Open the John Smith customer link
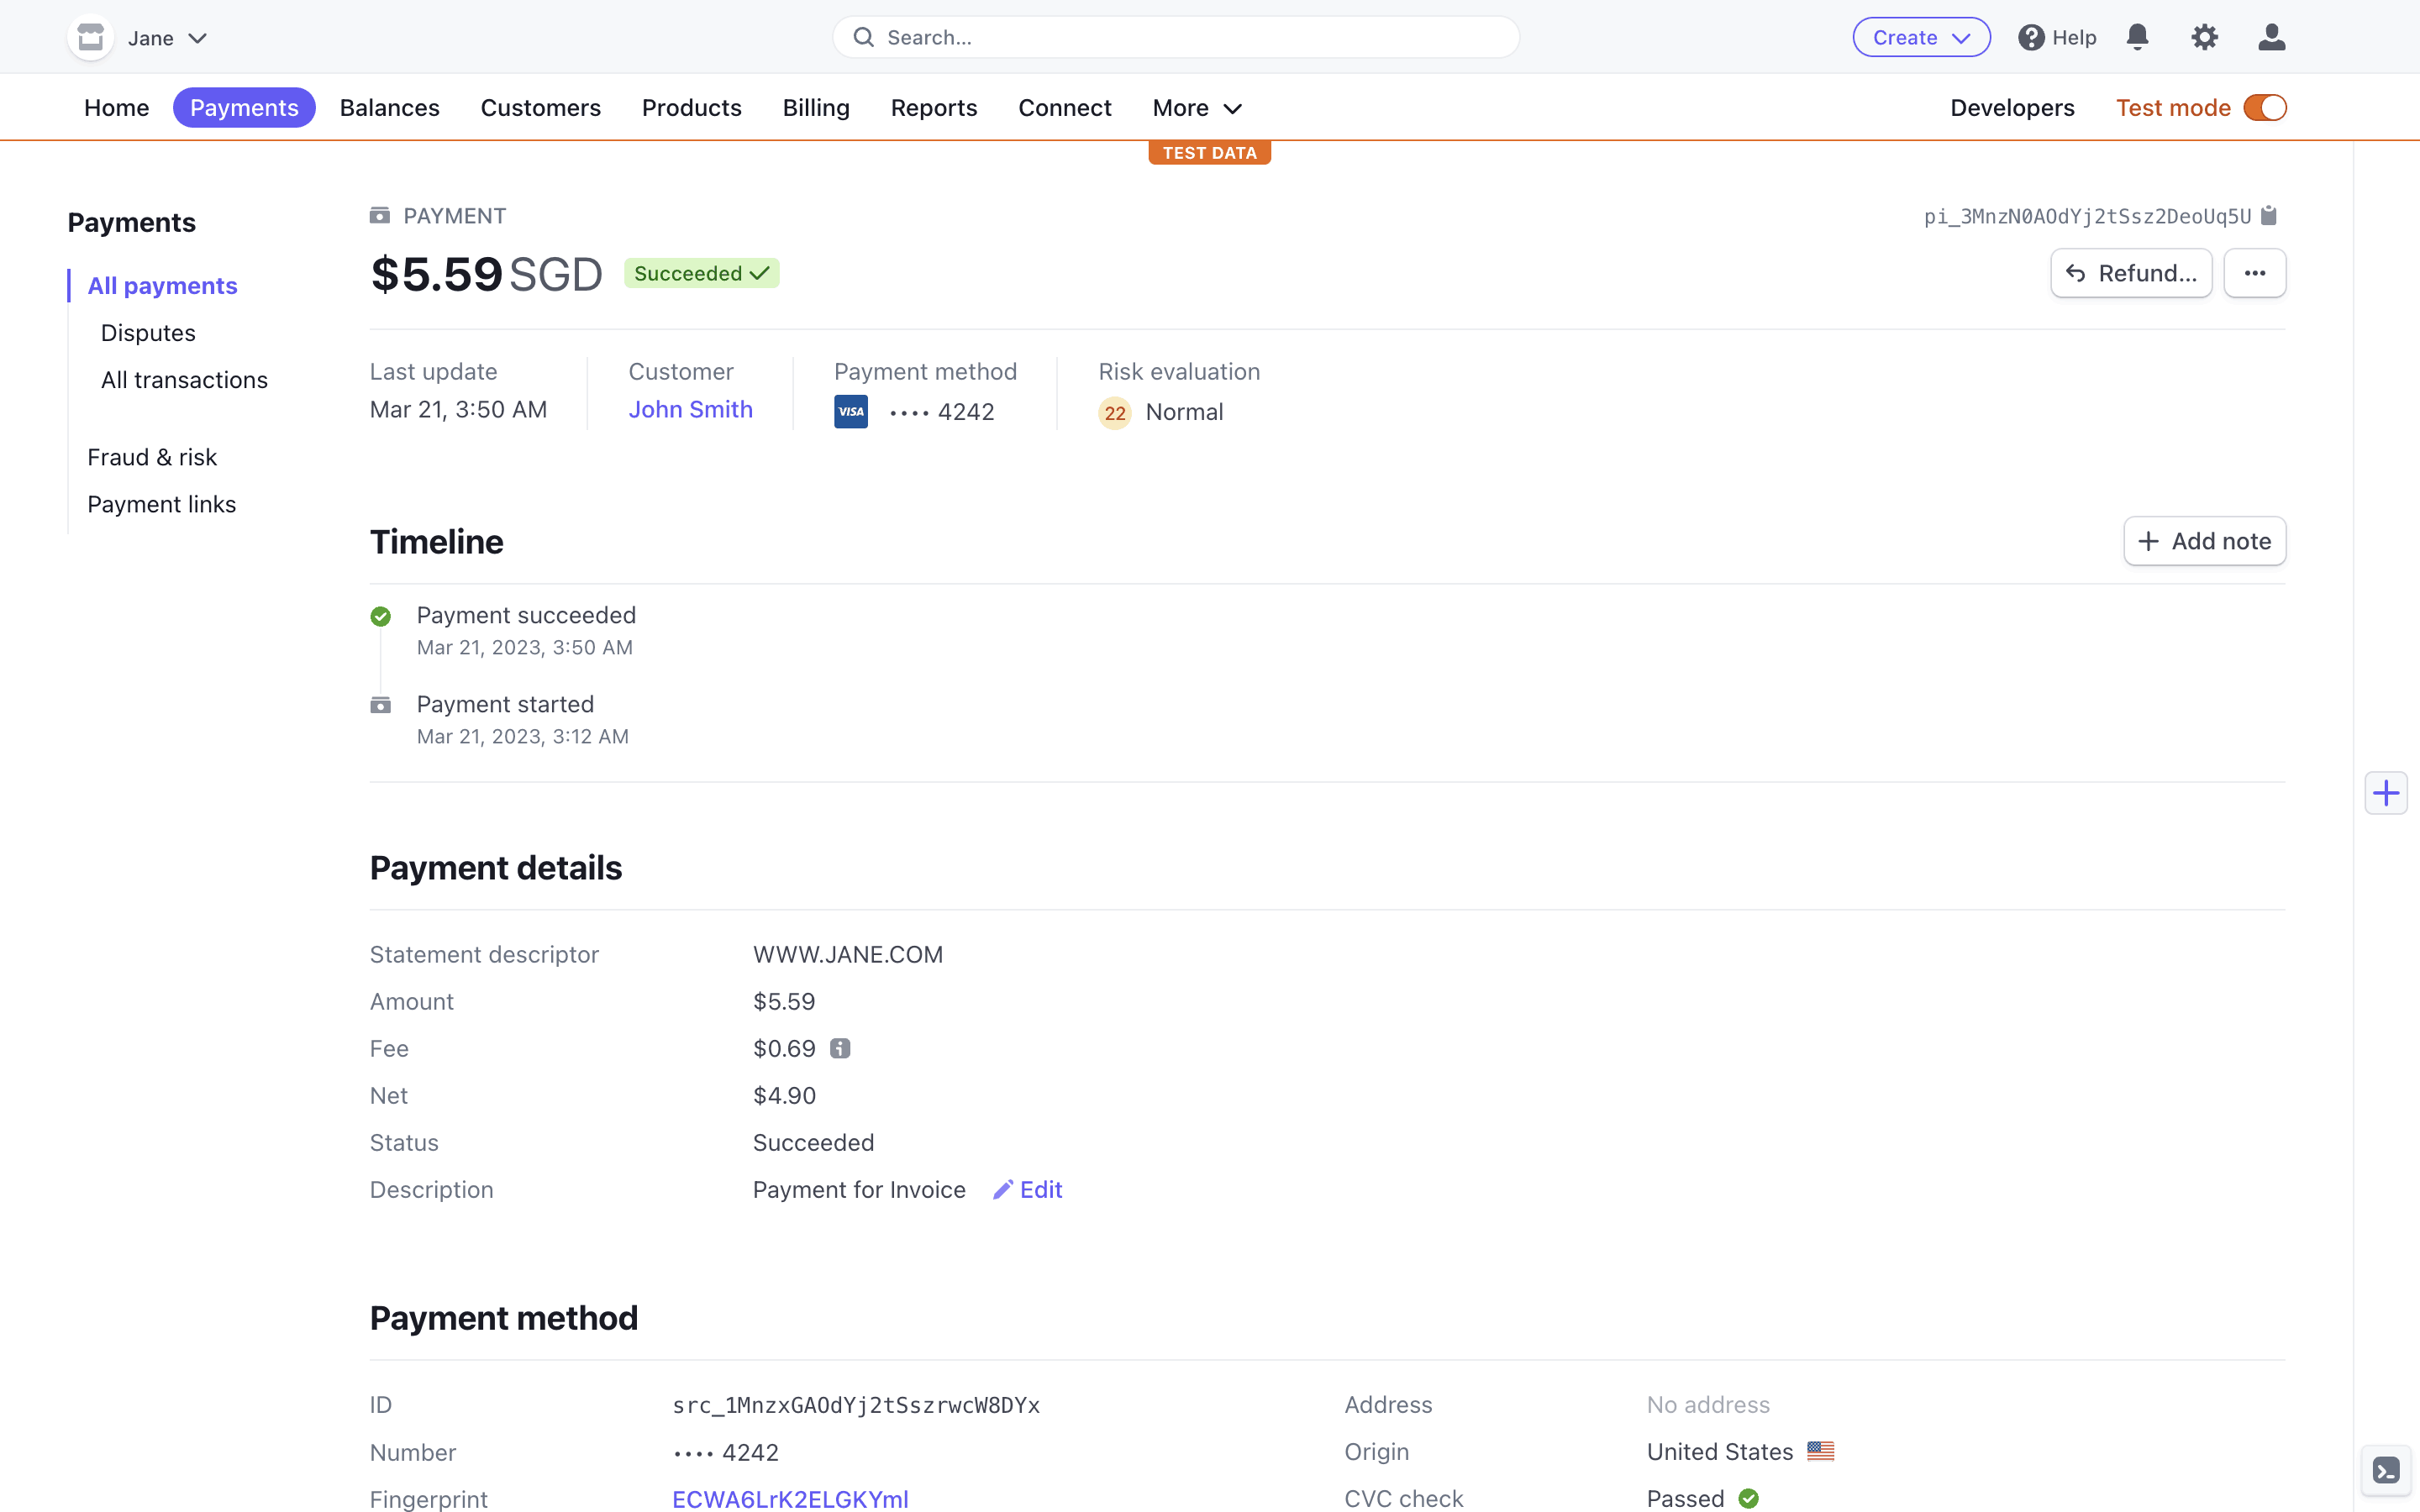The width and height of the screenshot is (2420, 1512). pyautogui.click(x=690, y=409)
